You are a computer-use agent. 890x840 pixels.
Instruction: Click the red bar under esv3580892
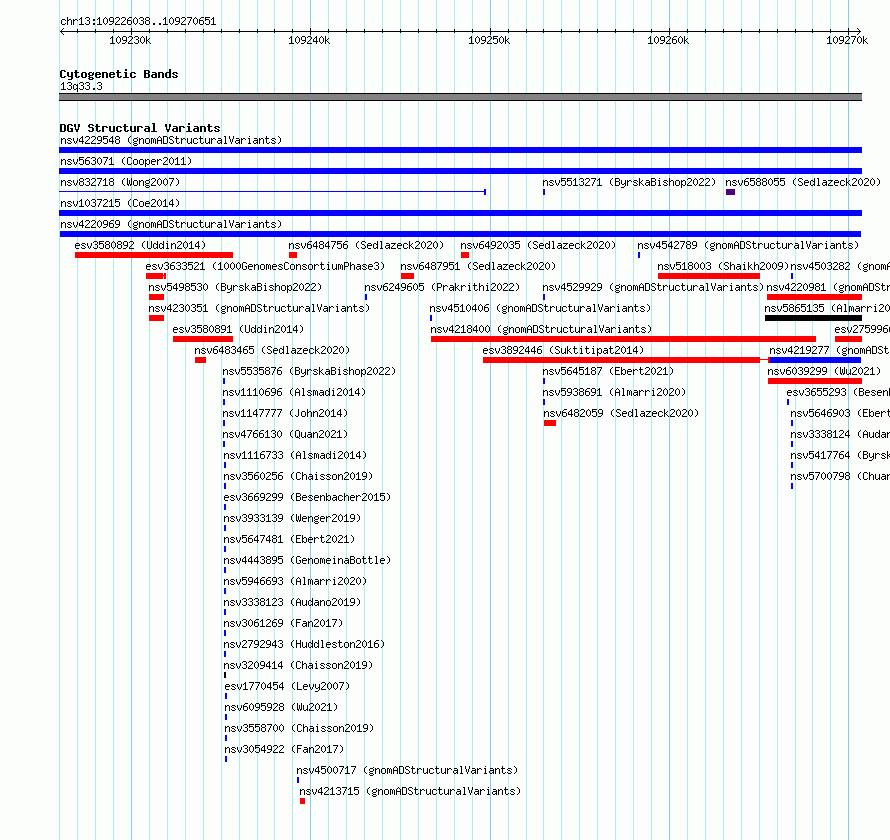154,255
